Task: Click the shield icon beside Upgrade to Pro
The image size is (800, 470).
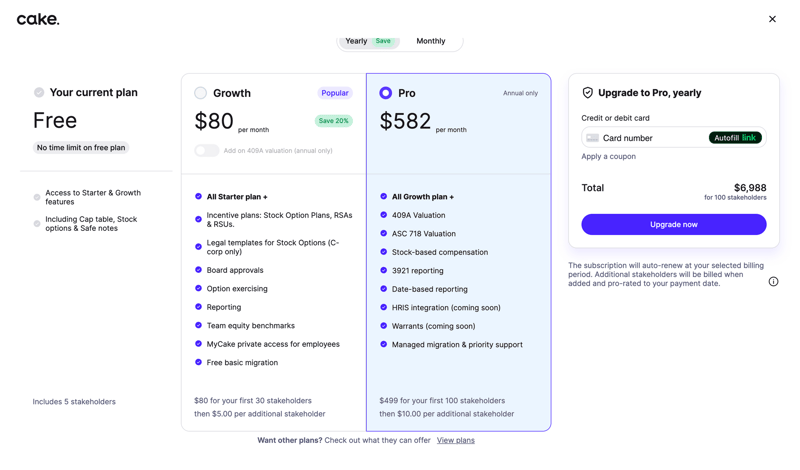Action: pos(588,93)
